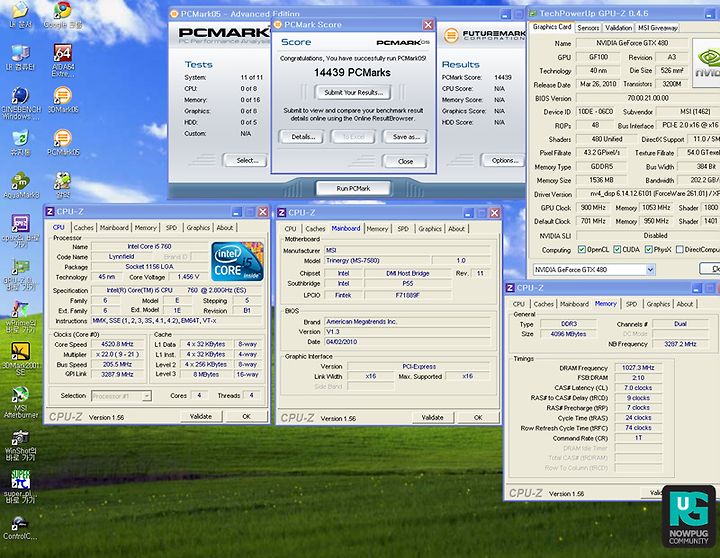Click the NVIDIA logo in GPU-Z
720x558 pixels.
[x=706, y=63]
